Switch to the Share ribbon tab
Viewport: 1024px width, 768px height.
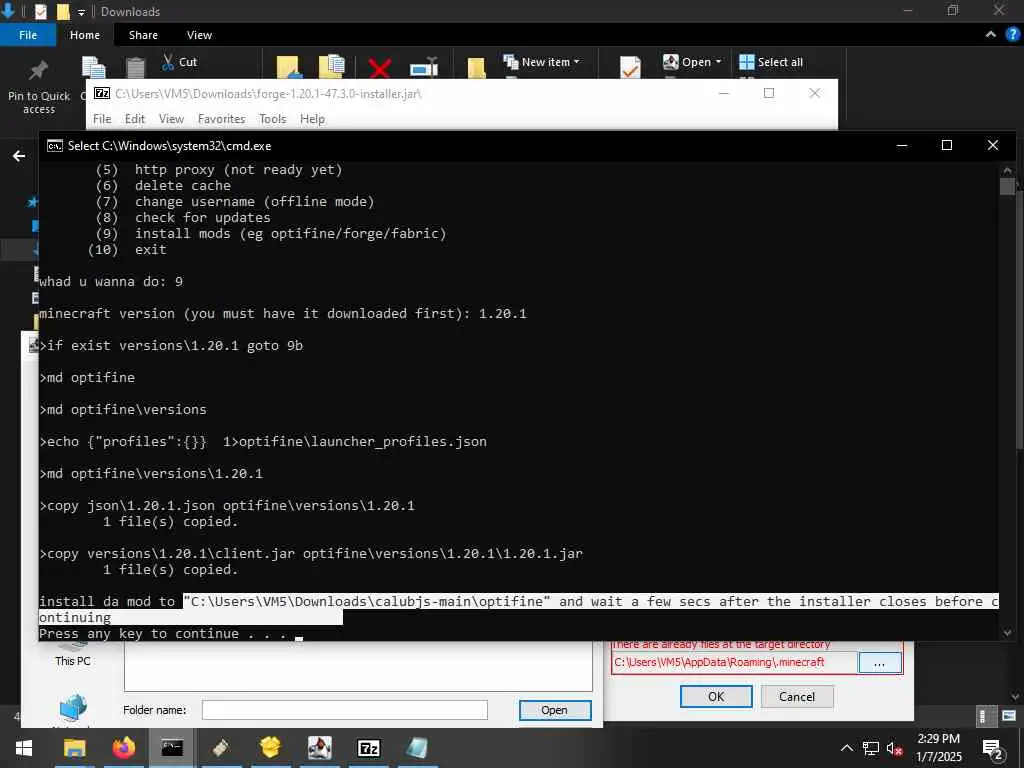pyautogui.click(x=143, y=35)
